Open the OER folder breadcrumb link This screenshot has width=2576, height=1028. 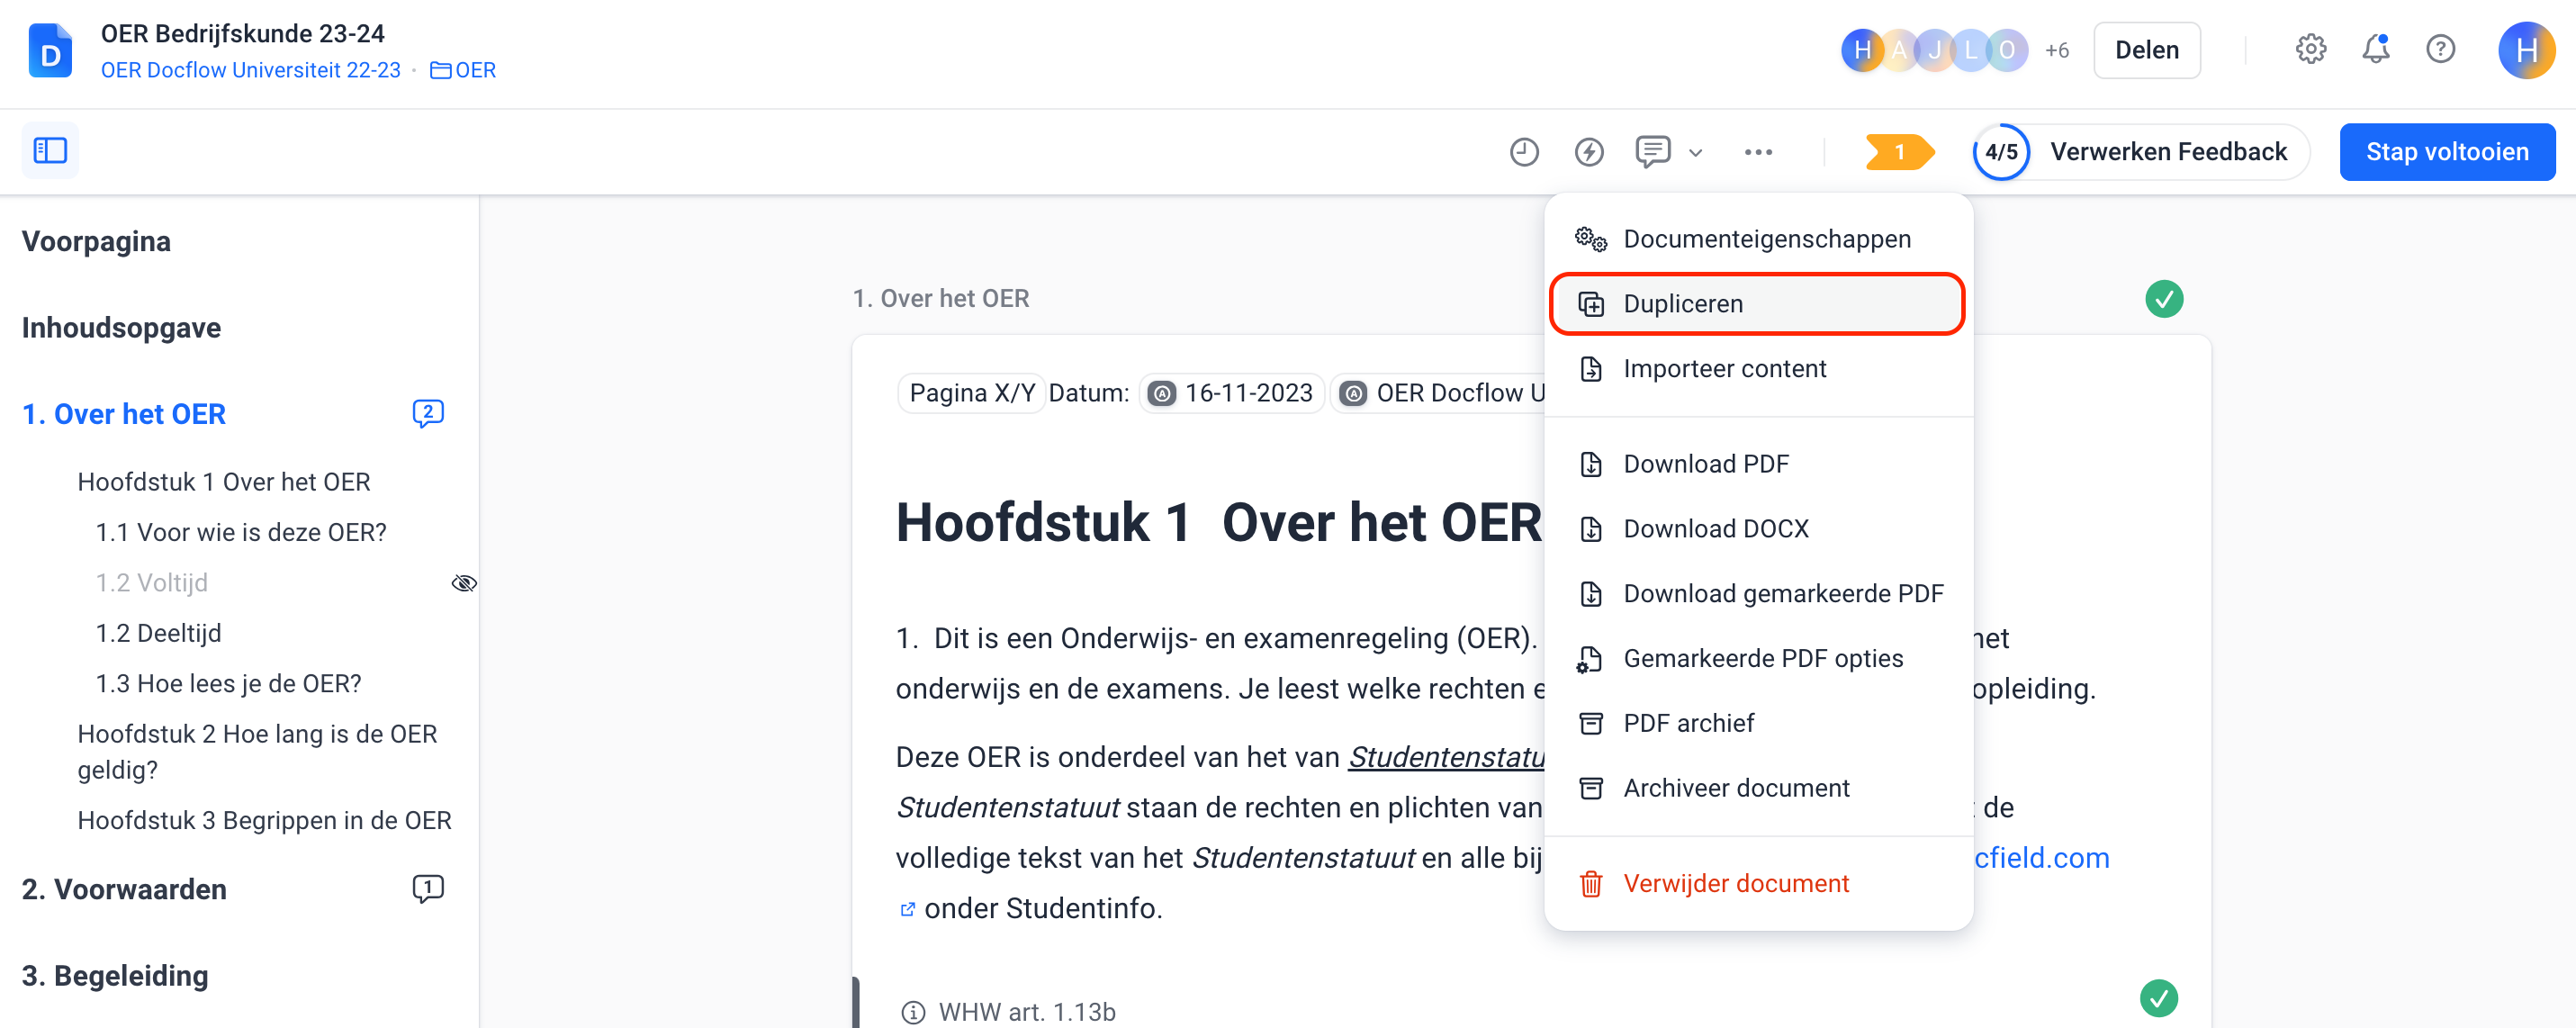463,70
